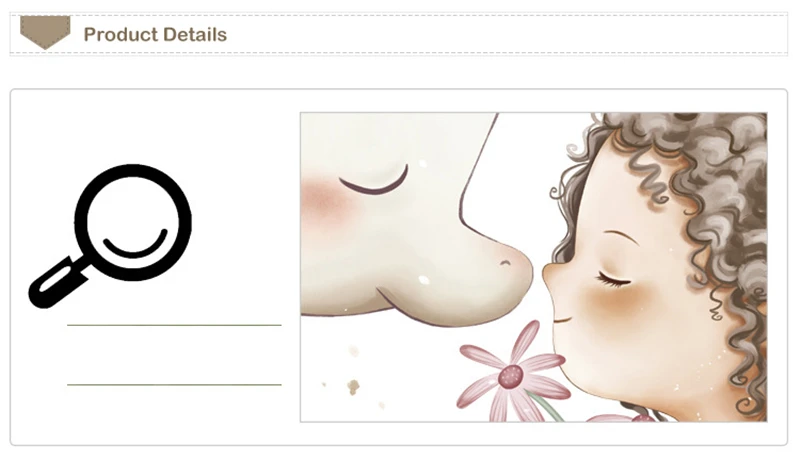The image size is (800, 460).
Task: Click the pink daisy flower petals
Action: pos(512,375)
